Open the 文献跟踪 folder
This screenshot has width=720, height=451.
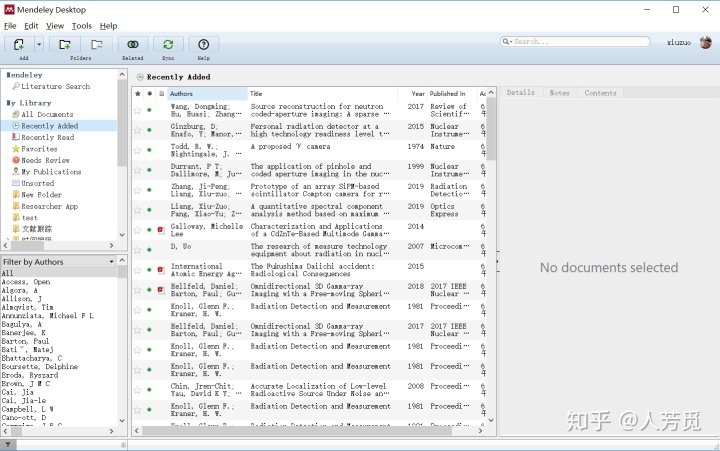[37, 229]
